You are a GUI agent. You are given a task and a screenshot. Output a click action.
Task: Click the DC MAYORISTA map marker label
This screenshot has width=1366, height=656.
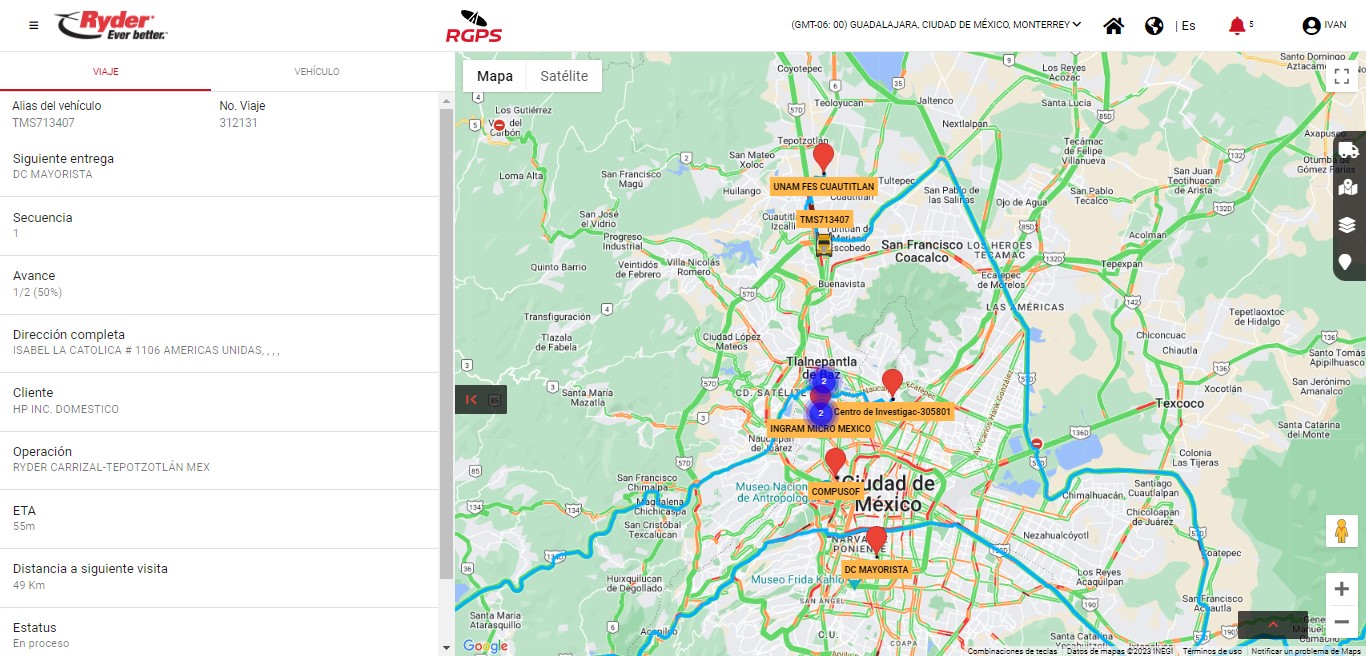(x=876, y=570)
